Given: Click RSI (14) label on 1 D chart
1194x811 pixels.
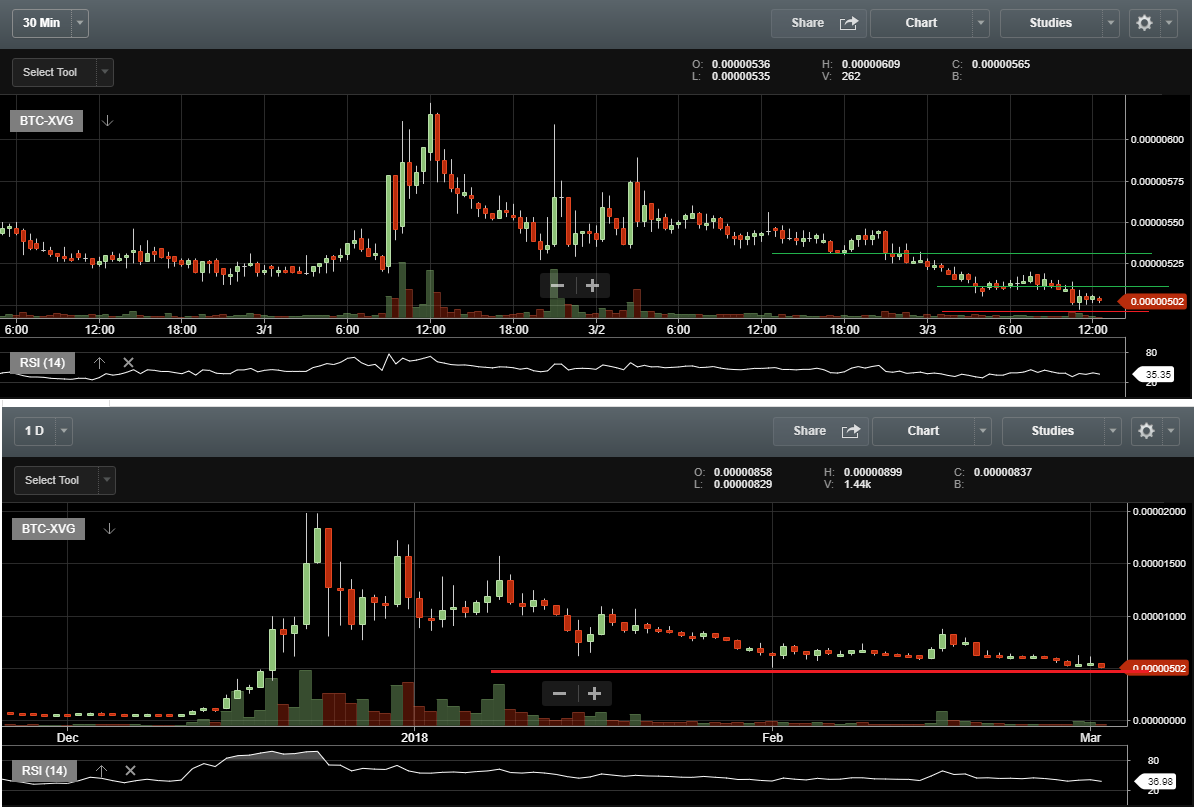Looking at the screenshot, I should pyautogui.click(x=45, y=771).
